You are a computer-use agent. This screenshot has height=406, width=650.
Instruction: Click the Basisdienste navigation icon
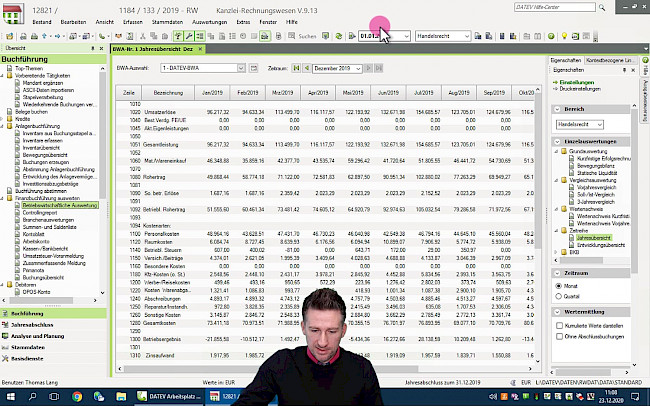click(x=6, y=358)
